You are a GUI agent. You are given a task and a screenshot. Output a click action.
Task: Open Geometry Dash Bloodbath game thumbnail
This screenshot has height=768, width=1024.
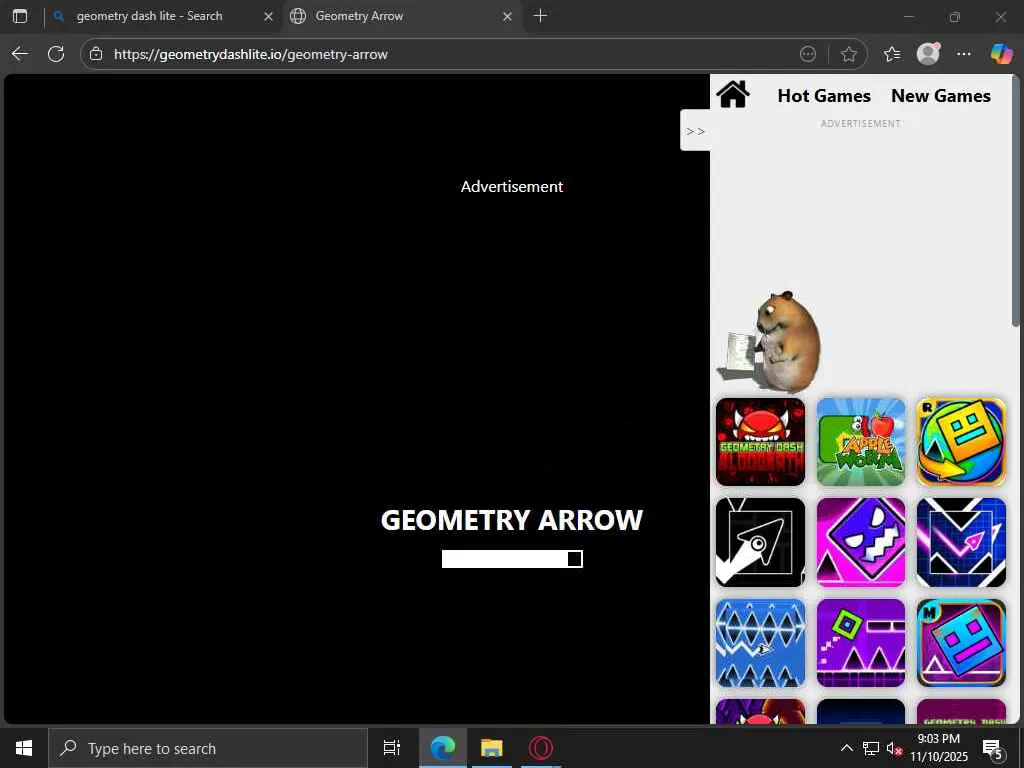(760, 442)
